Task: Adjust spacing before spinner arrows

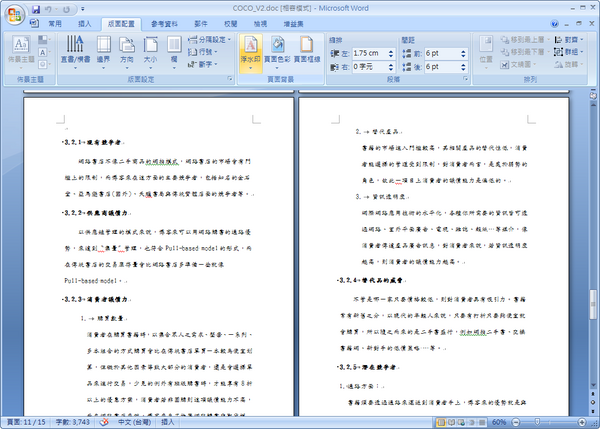Action: tap(463, 53)
